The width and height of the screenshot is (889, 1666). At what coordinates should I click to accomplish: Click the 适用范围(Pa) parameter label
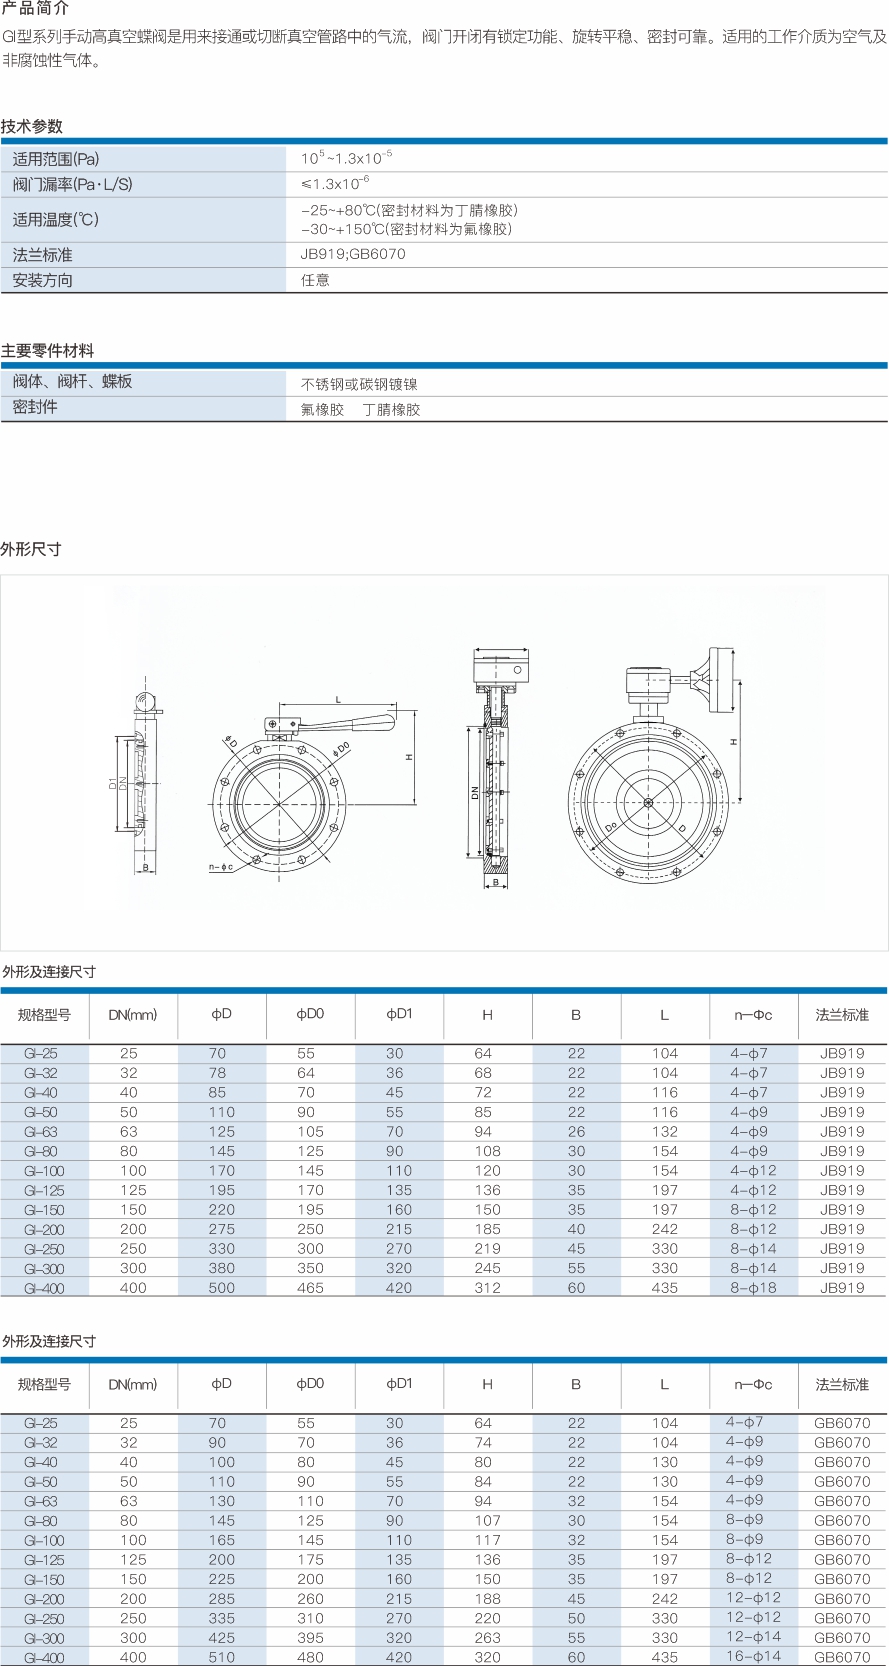click(x=56, y=159)
